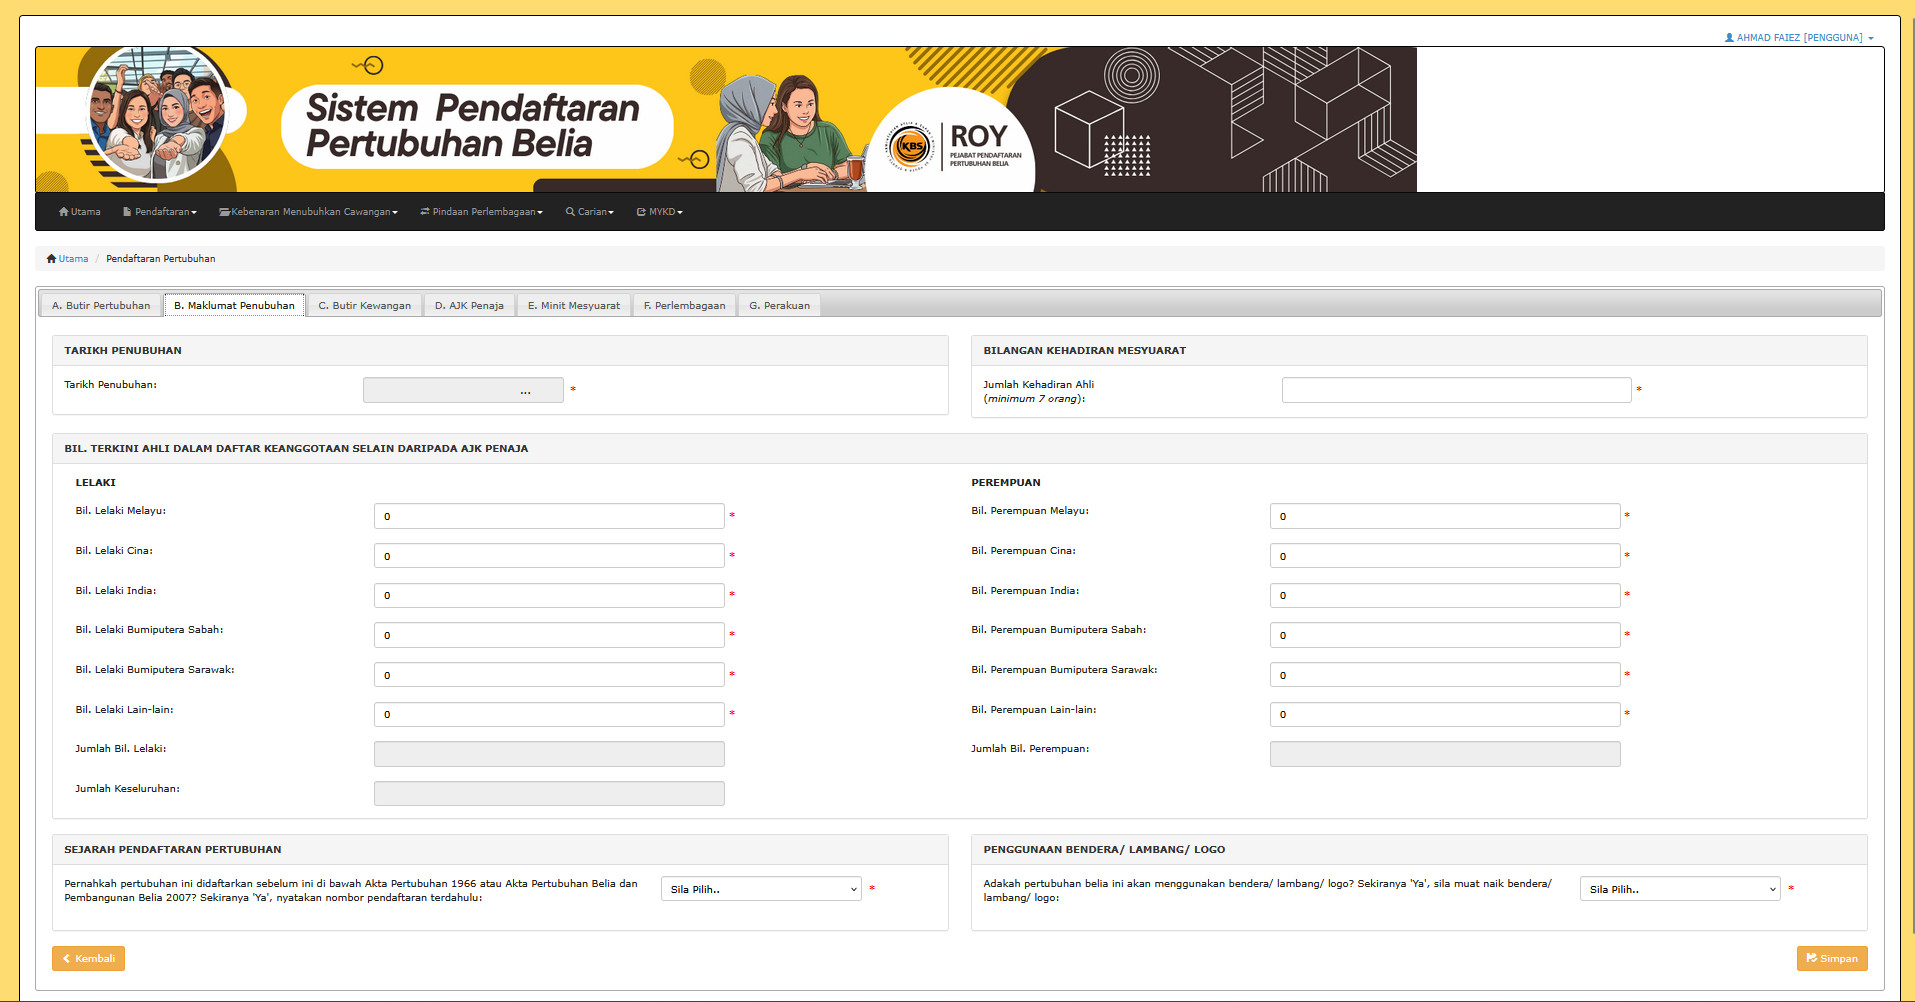Click the exchange icon beside Pindaan Perlembagaan
The image size is (1915, 1002).
coord(425,212)
